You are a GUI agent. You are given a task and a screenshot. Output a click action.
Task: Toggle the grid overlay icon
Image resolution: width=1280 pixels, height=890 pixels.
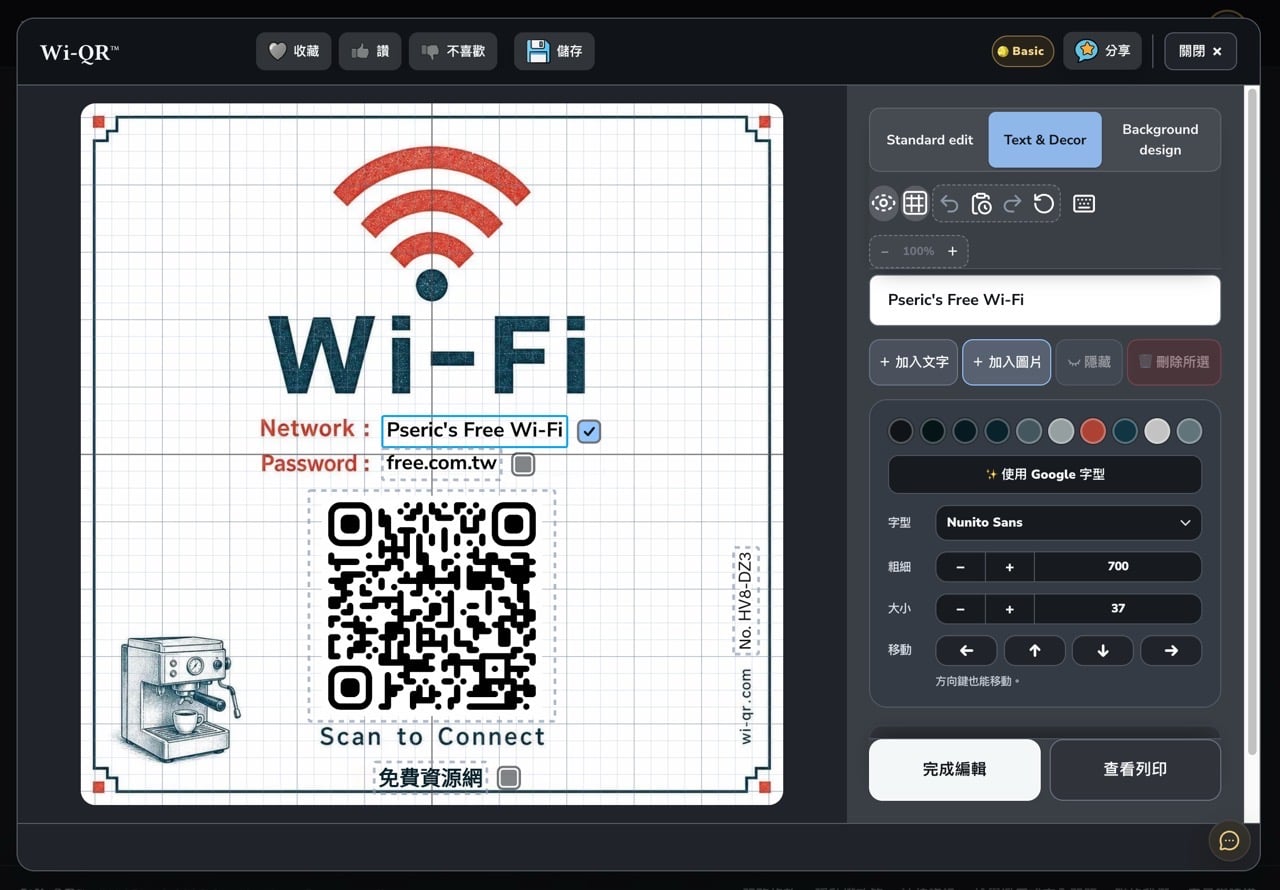pos(915,204)
